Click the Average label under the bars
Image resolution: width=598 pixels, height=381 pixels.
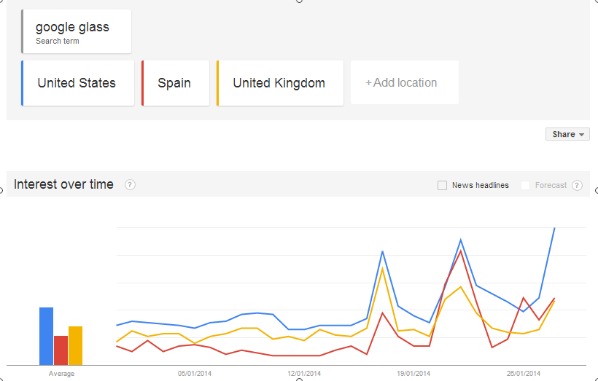(x=61, y=373)
